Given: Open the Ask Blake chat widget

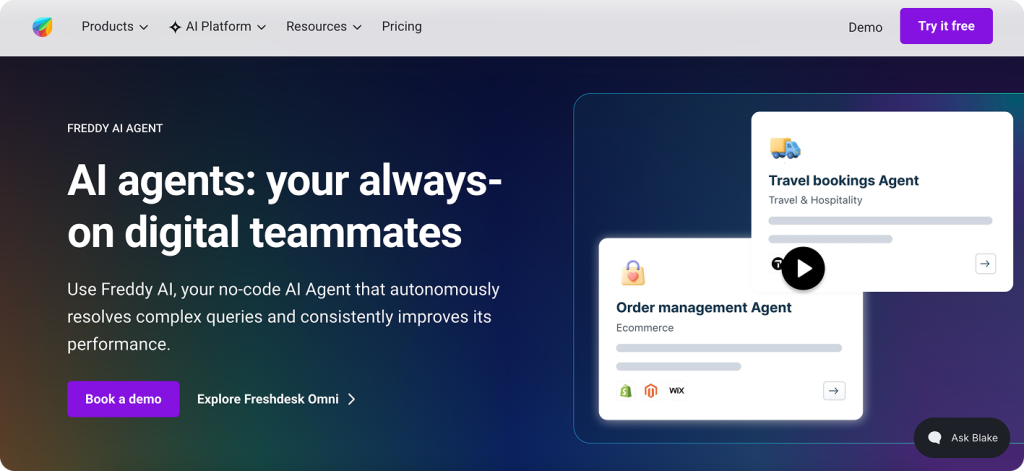Looking at the screenshot, I should 962,438.
